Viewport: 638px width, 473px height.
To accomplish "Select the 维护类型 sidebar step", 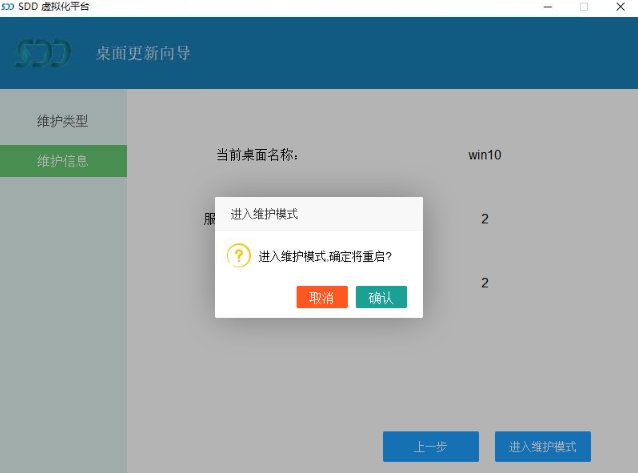I will [x=63, y=121].
